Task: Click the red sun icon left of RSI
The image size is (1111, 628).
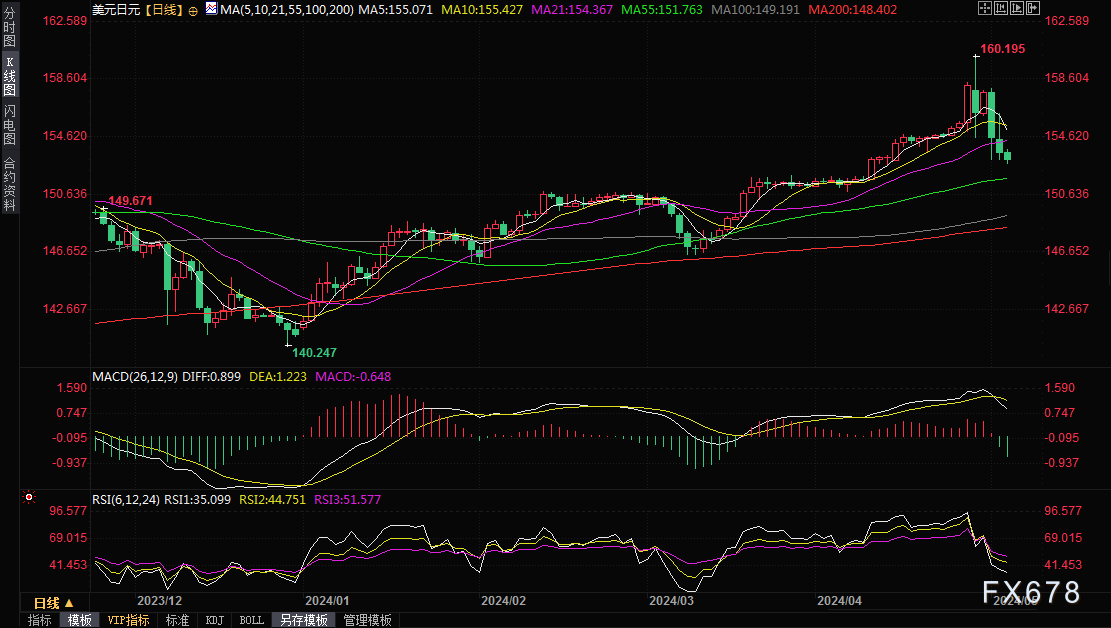Action: [x=28, y=498]
